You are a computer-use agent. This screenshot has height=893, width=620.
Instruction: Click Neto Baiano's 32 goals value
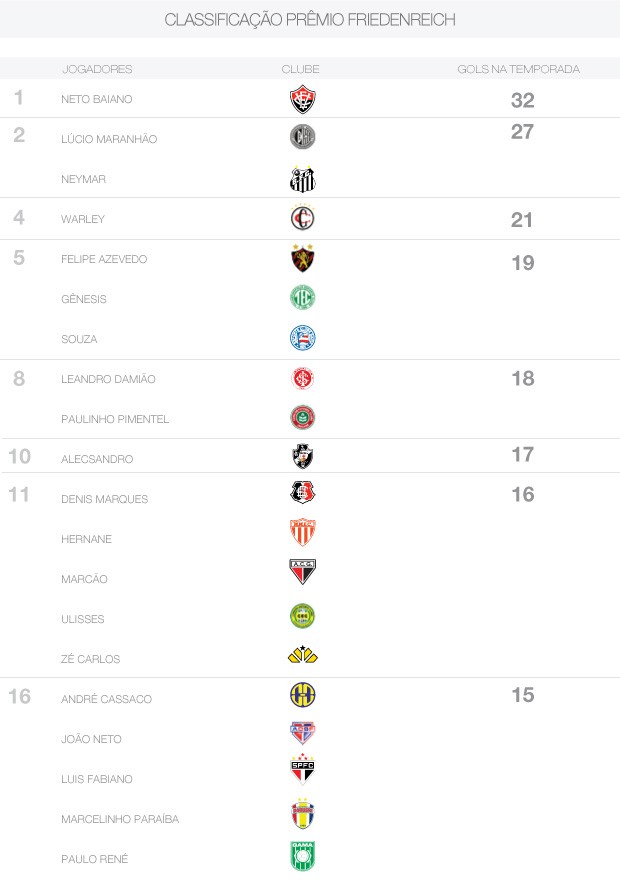tap(523, 100)
